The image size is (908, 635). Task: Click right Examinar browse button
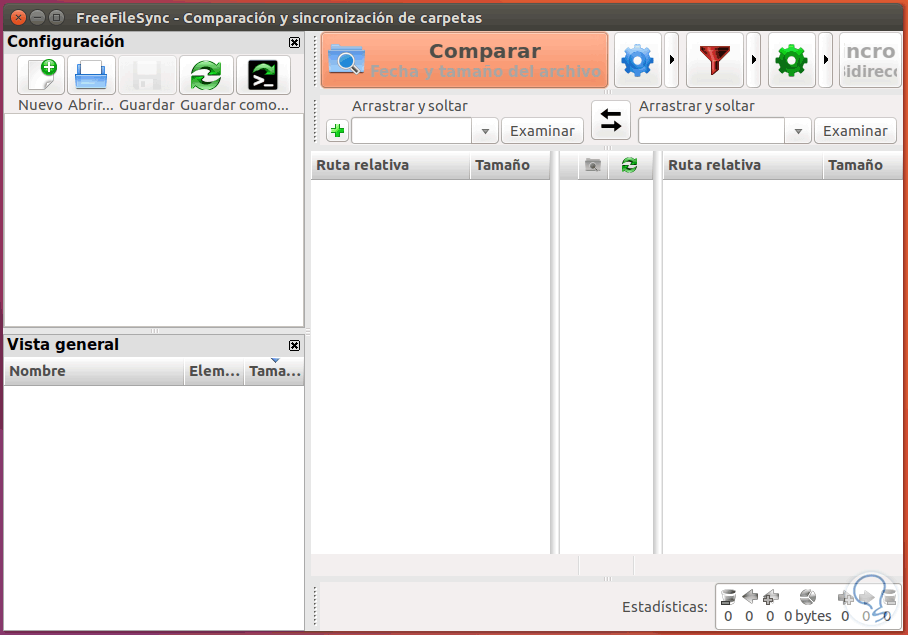coord(855,131)
